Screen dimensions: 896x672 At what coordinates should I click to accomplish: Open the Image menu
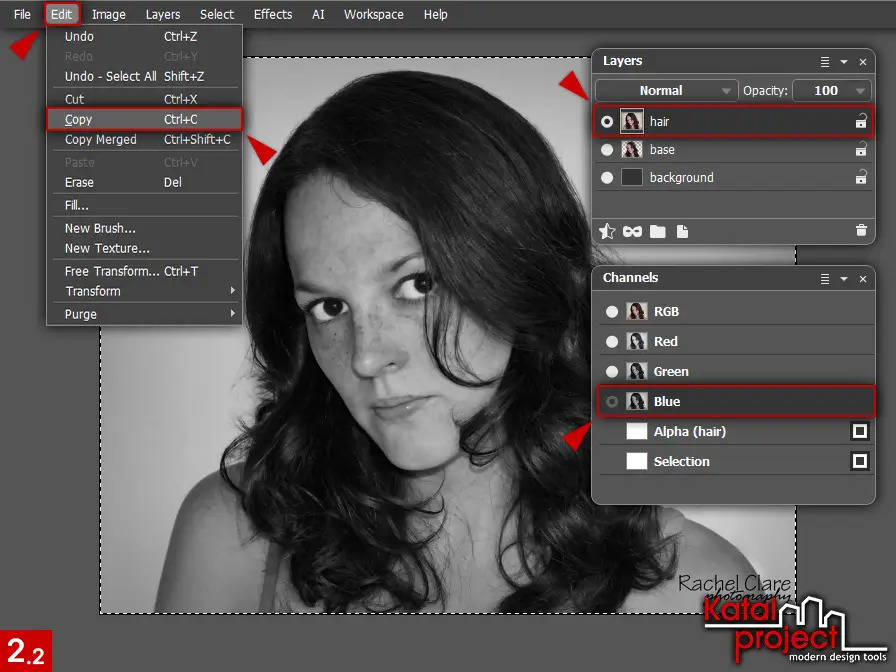click(x=108, y=14)
